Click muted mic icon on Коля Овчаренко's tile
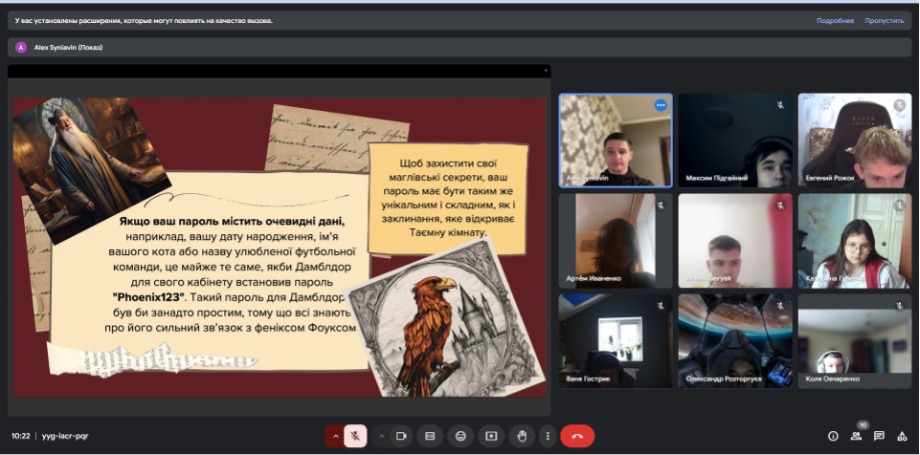 point(899,306)
